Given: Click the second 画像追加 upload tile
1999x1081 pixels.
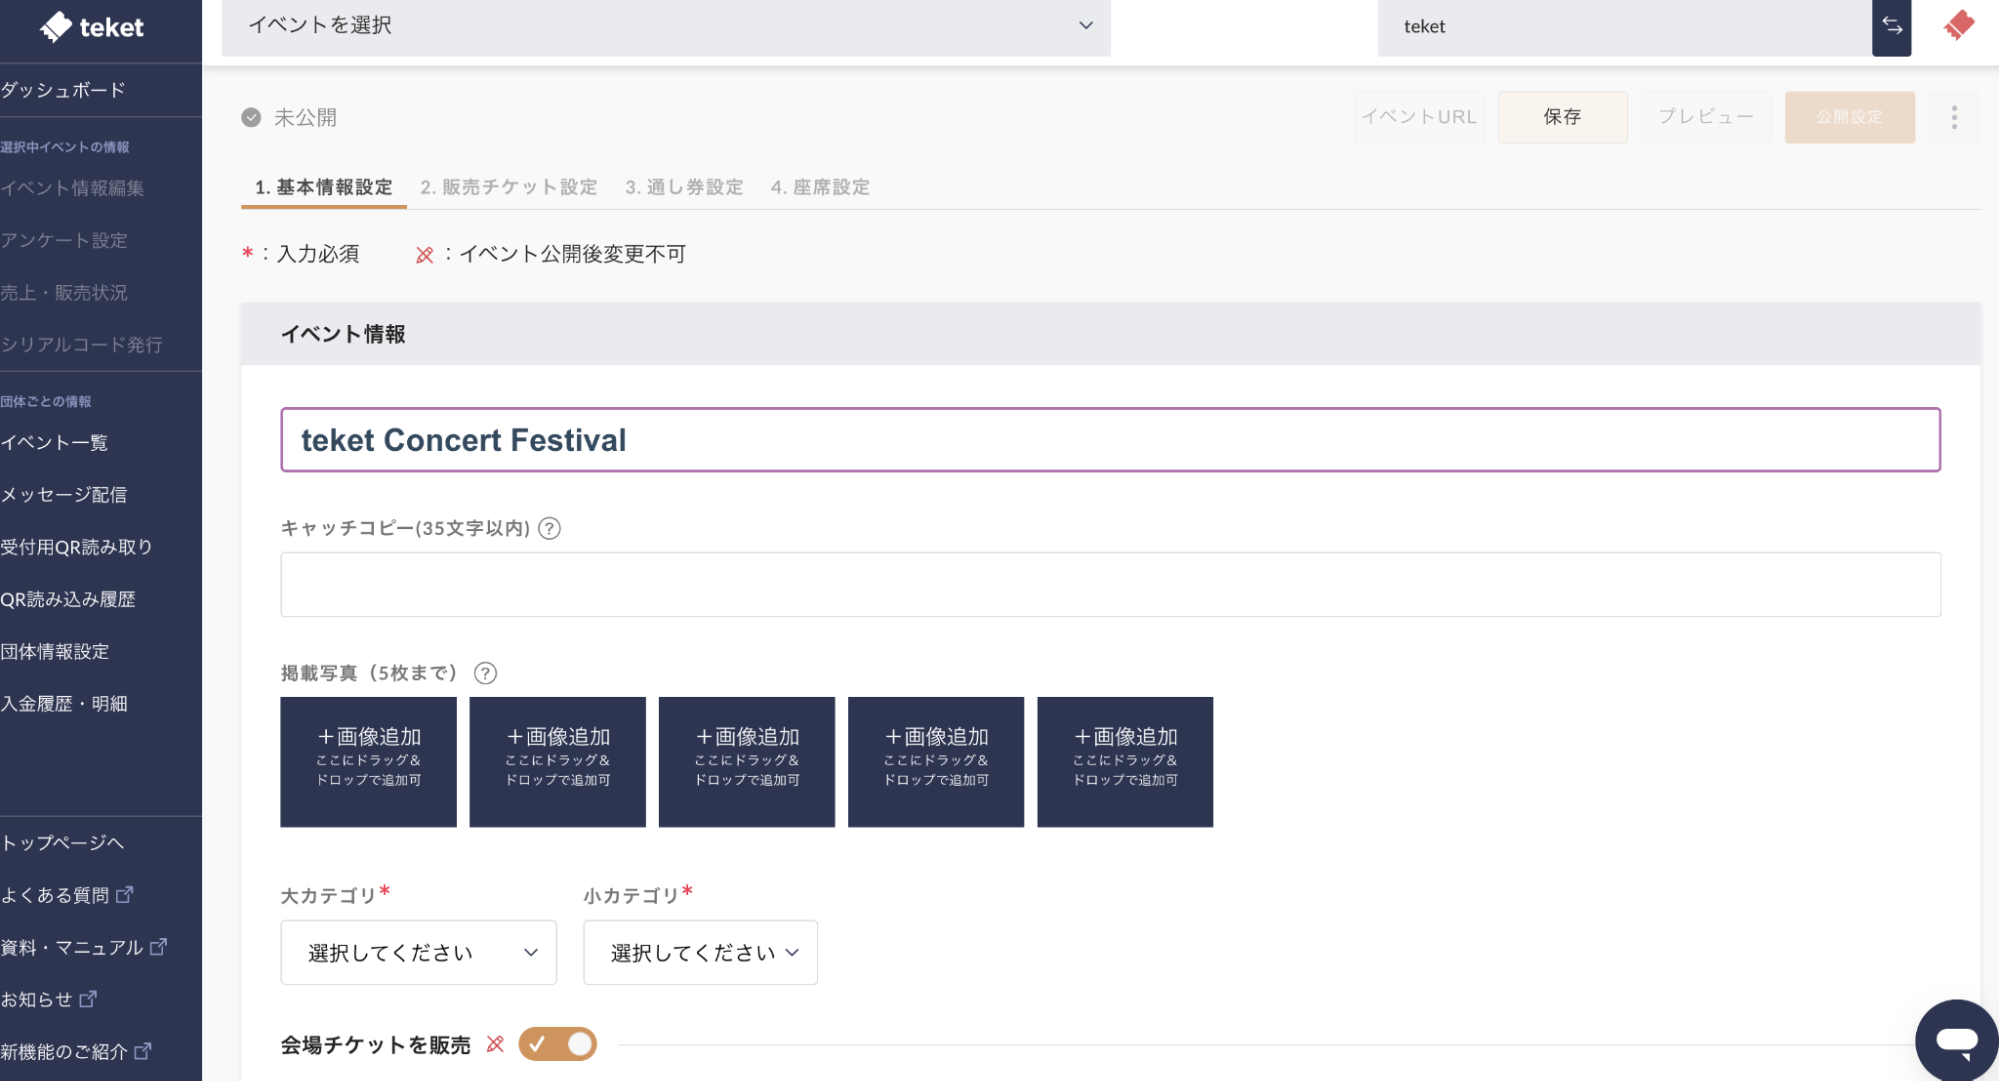Looking at the screenshot, I should [x=557, y=762].
